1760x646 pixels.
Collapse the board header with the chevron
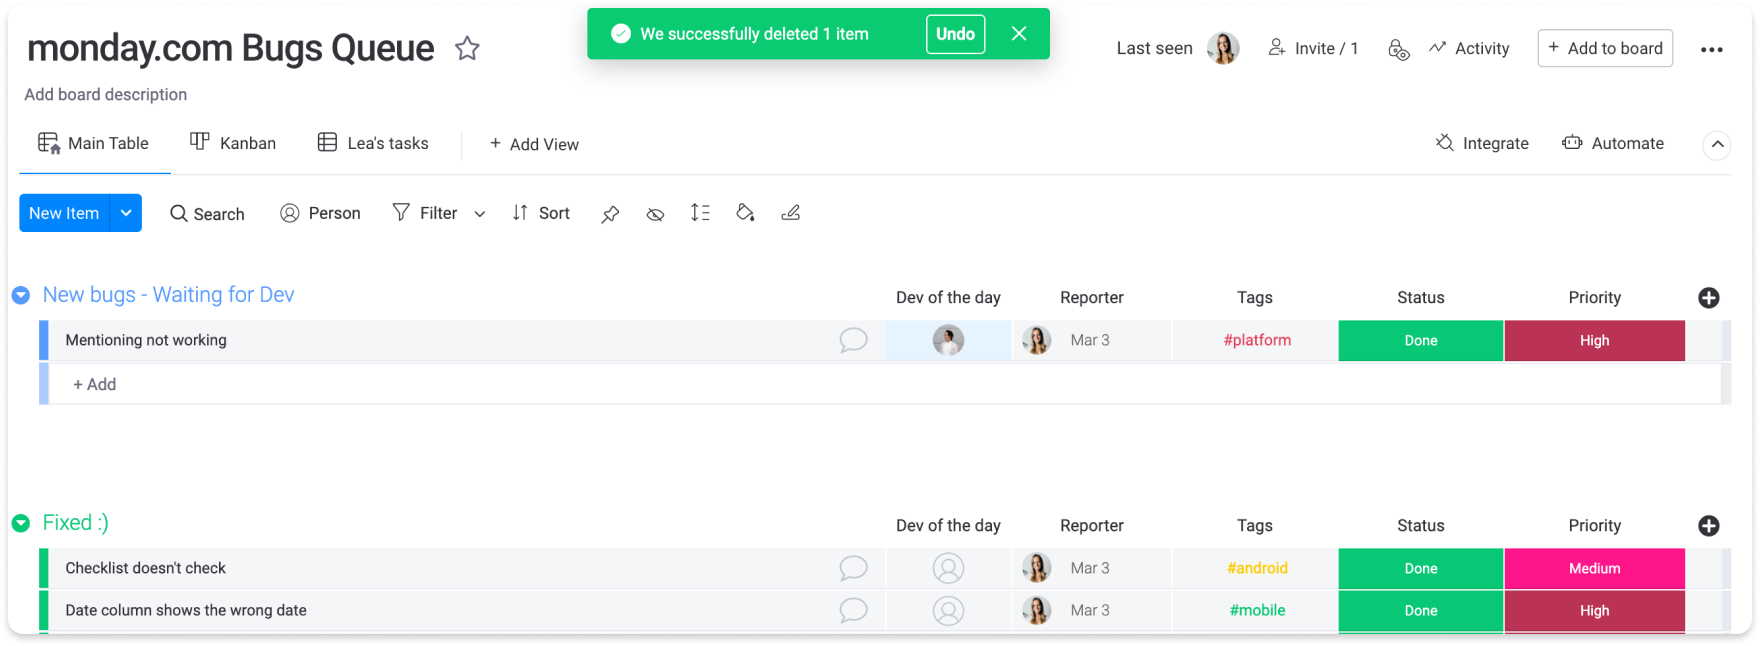pos(1717,144)
